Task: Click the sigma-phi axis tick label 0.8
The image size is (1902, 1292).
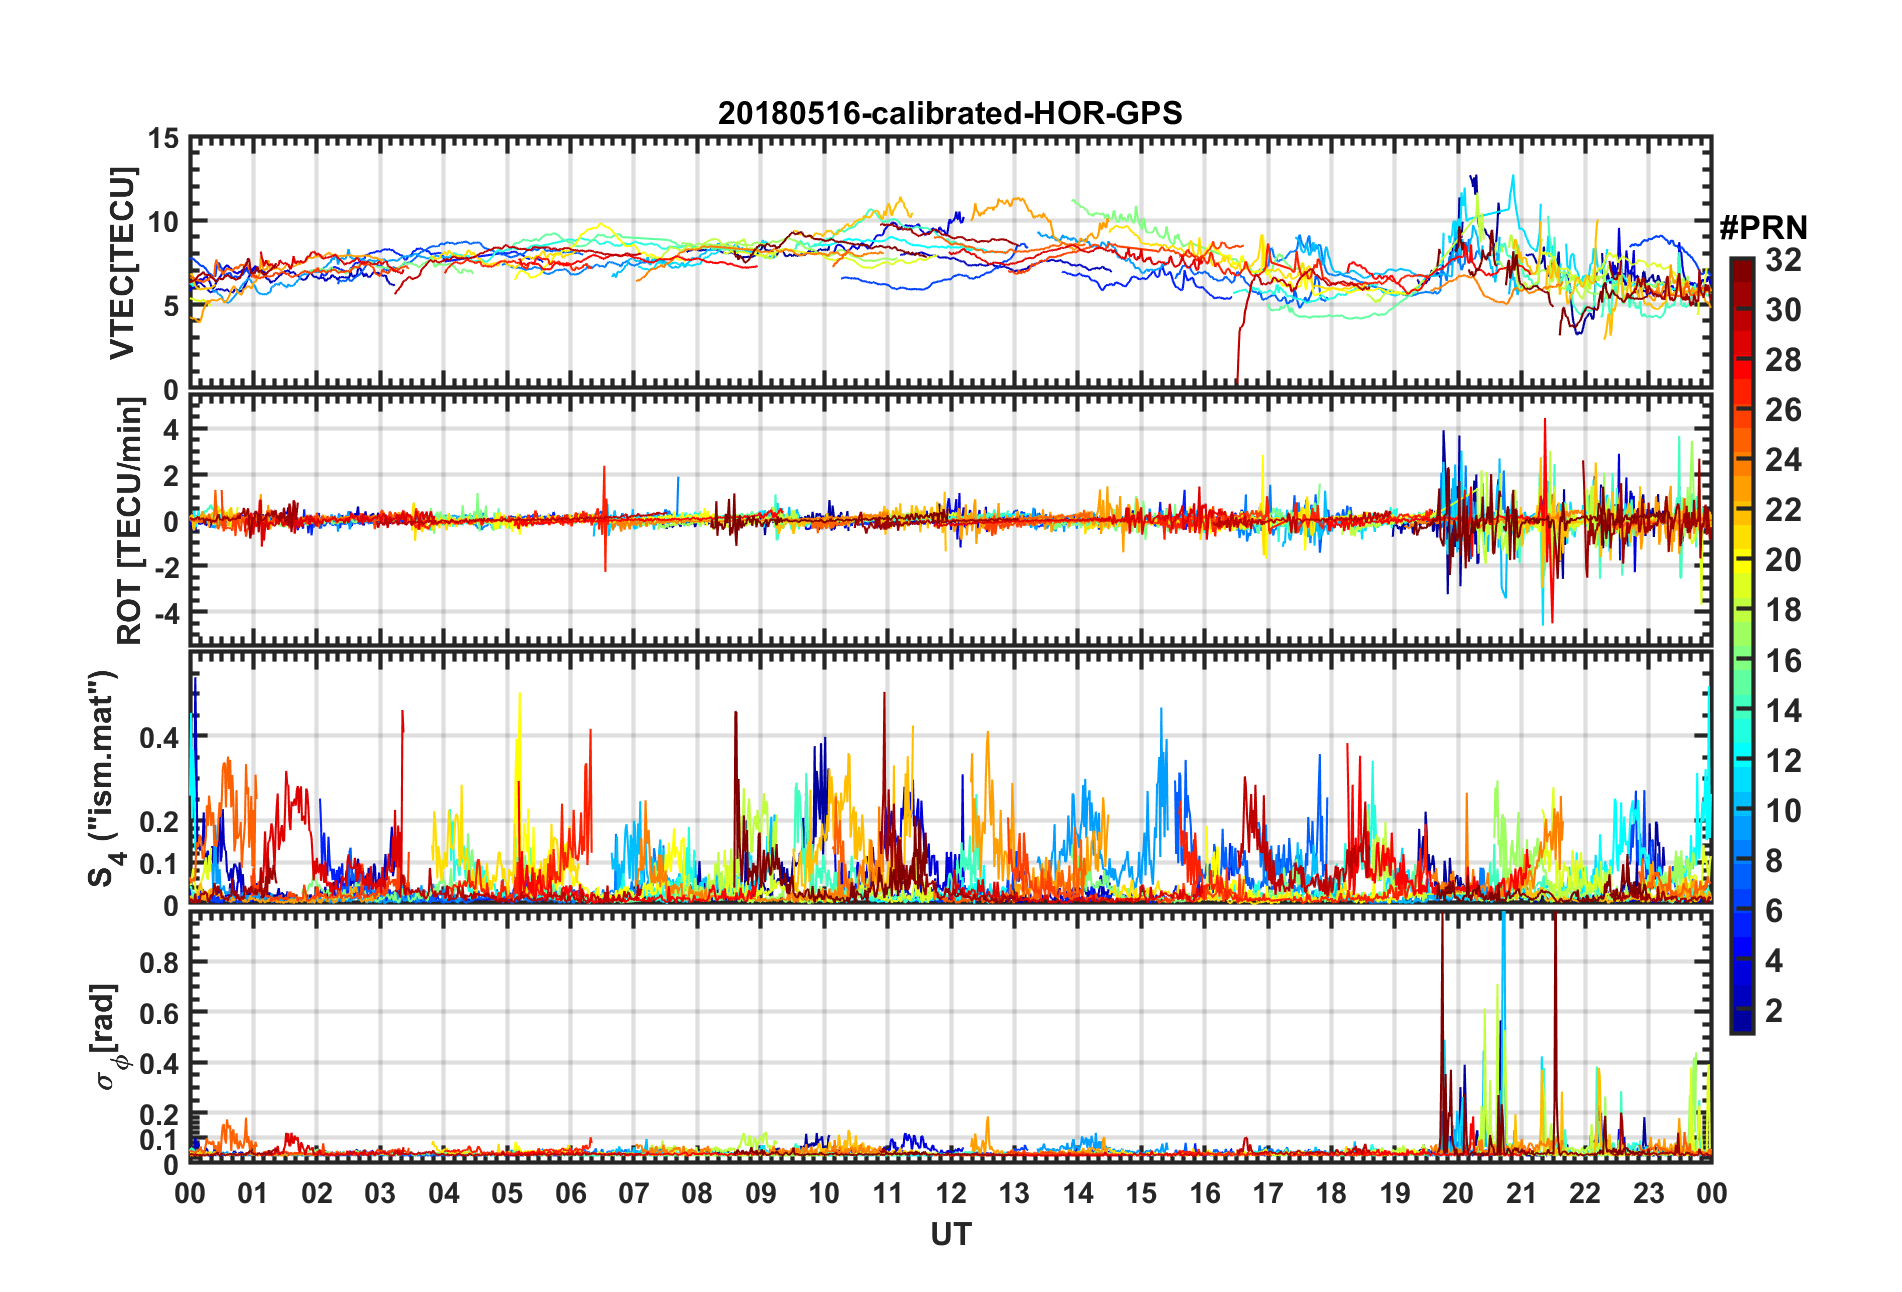Action: tap(159, 963)
